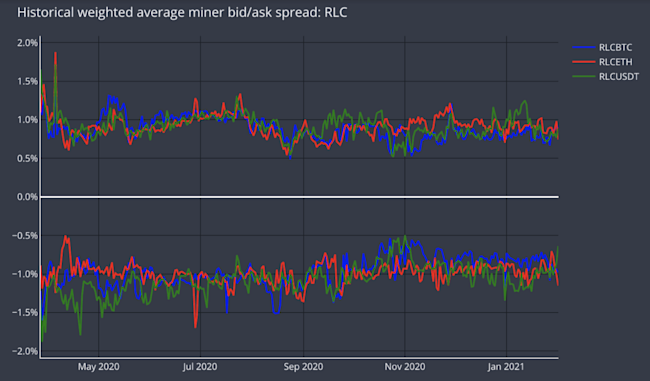The image size is (650, 381).
Task: Click the 0.0% y-axis tick label
Action: pyautogui.click(x=27, y=197)
